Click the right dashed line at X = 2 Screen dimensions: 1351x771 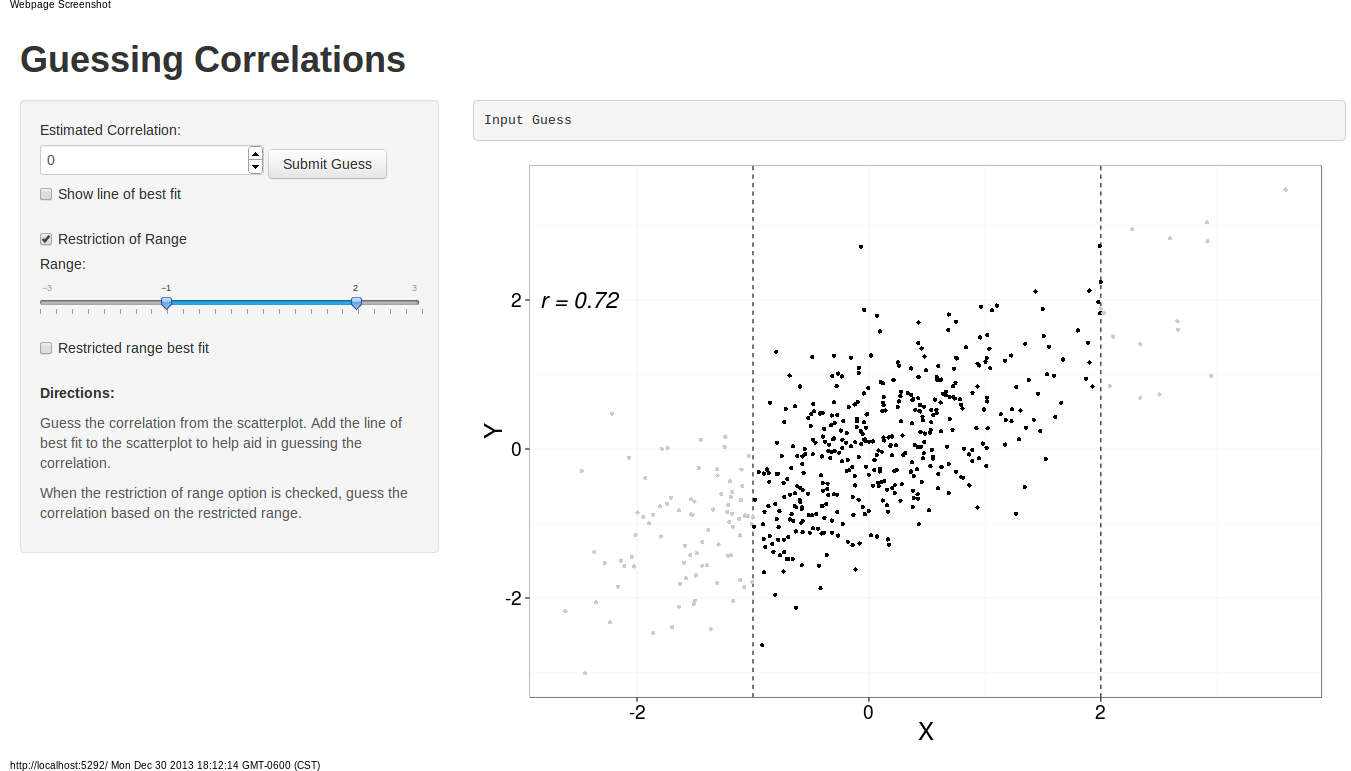point(1101,430)
